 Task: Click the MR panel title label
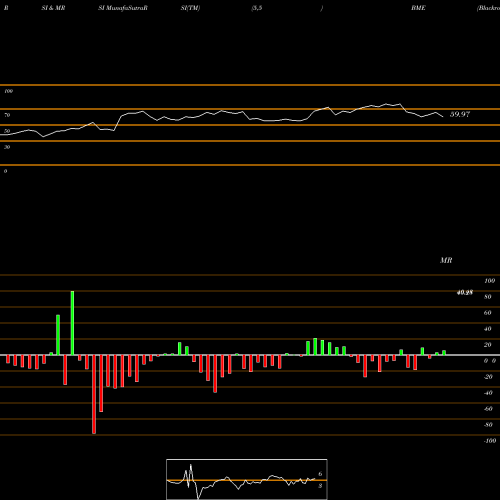(x=446, y=260)
